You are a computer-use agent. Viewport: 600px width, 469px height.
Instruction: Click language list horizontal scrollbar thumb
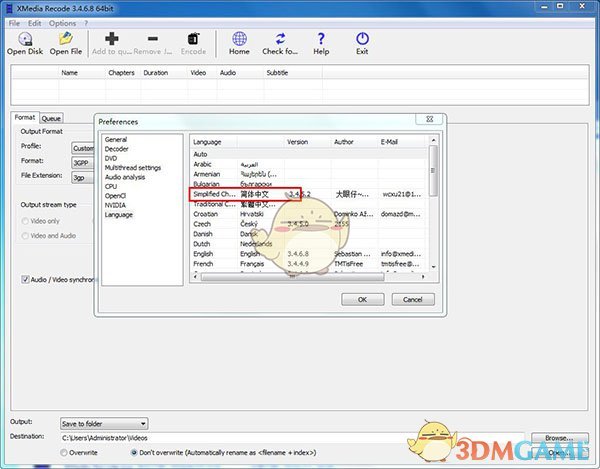point(292,277)
